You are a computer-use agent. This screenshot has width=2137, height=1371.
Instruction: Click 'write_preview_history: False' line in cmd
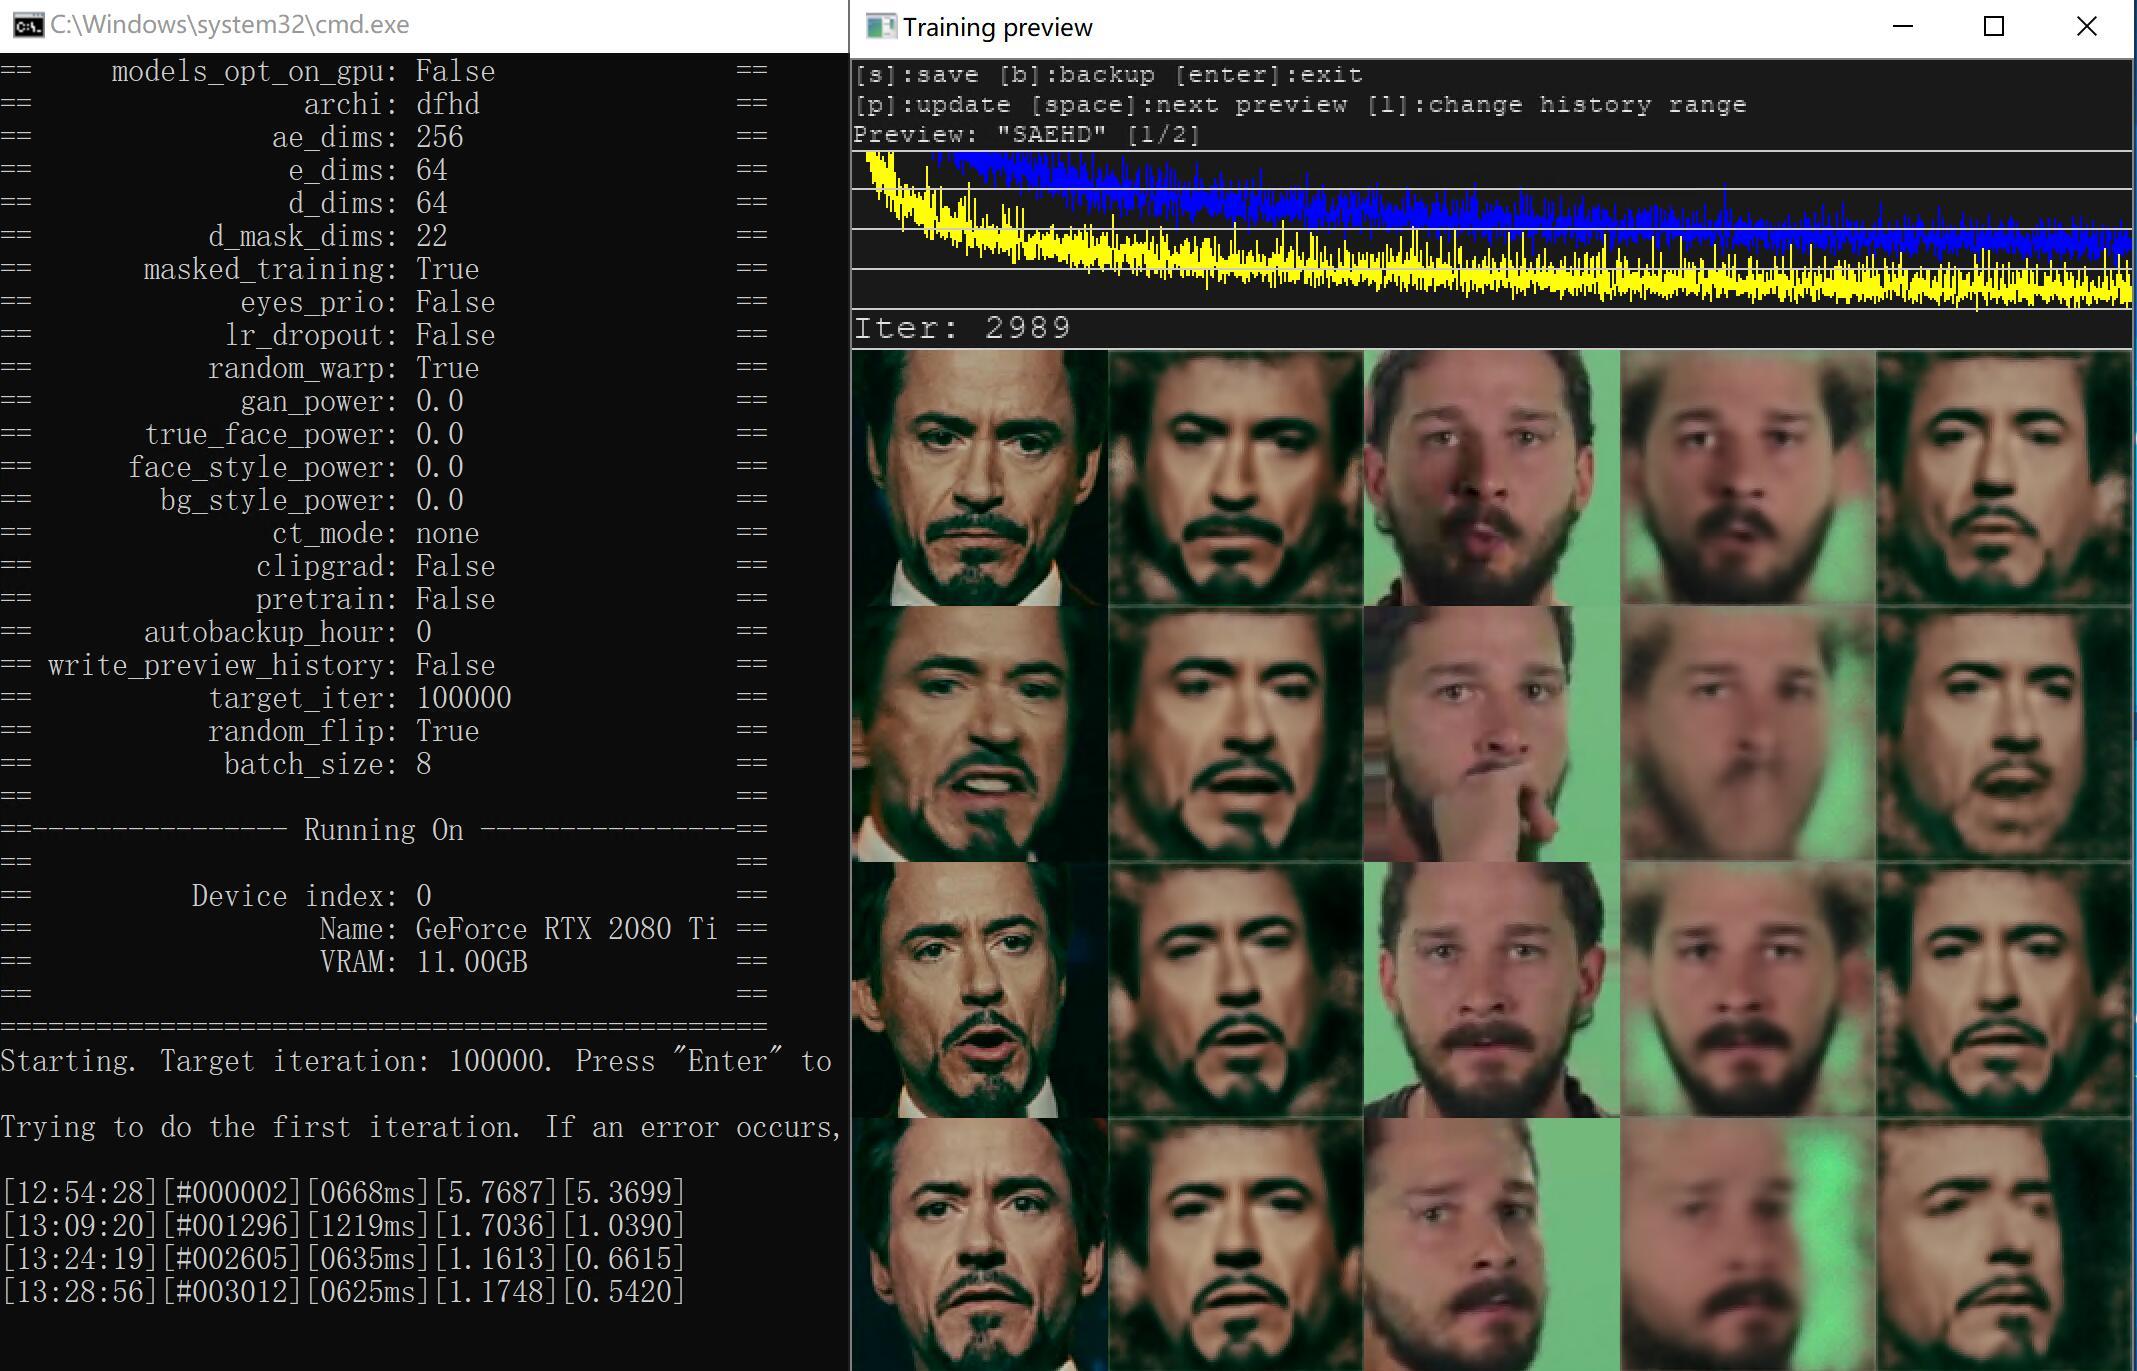[271, 665]
